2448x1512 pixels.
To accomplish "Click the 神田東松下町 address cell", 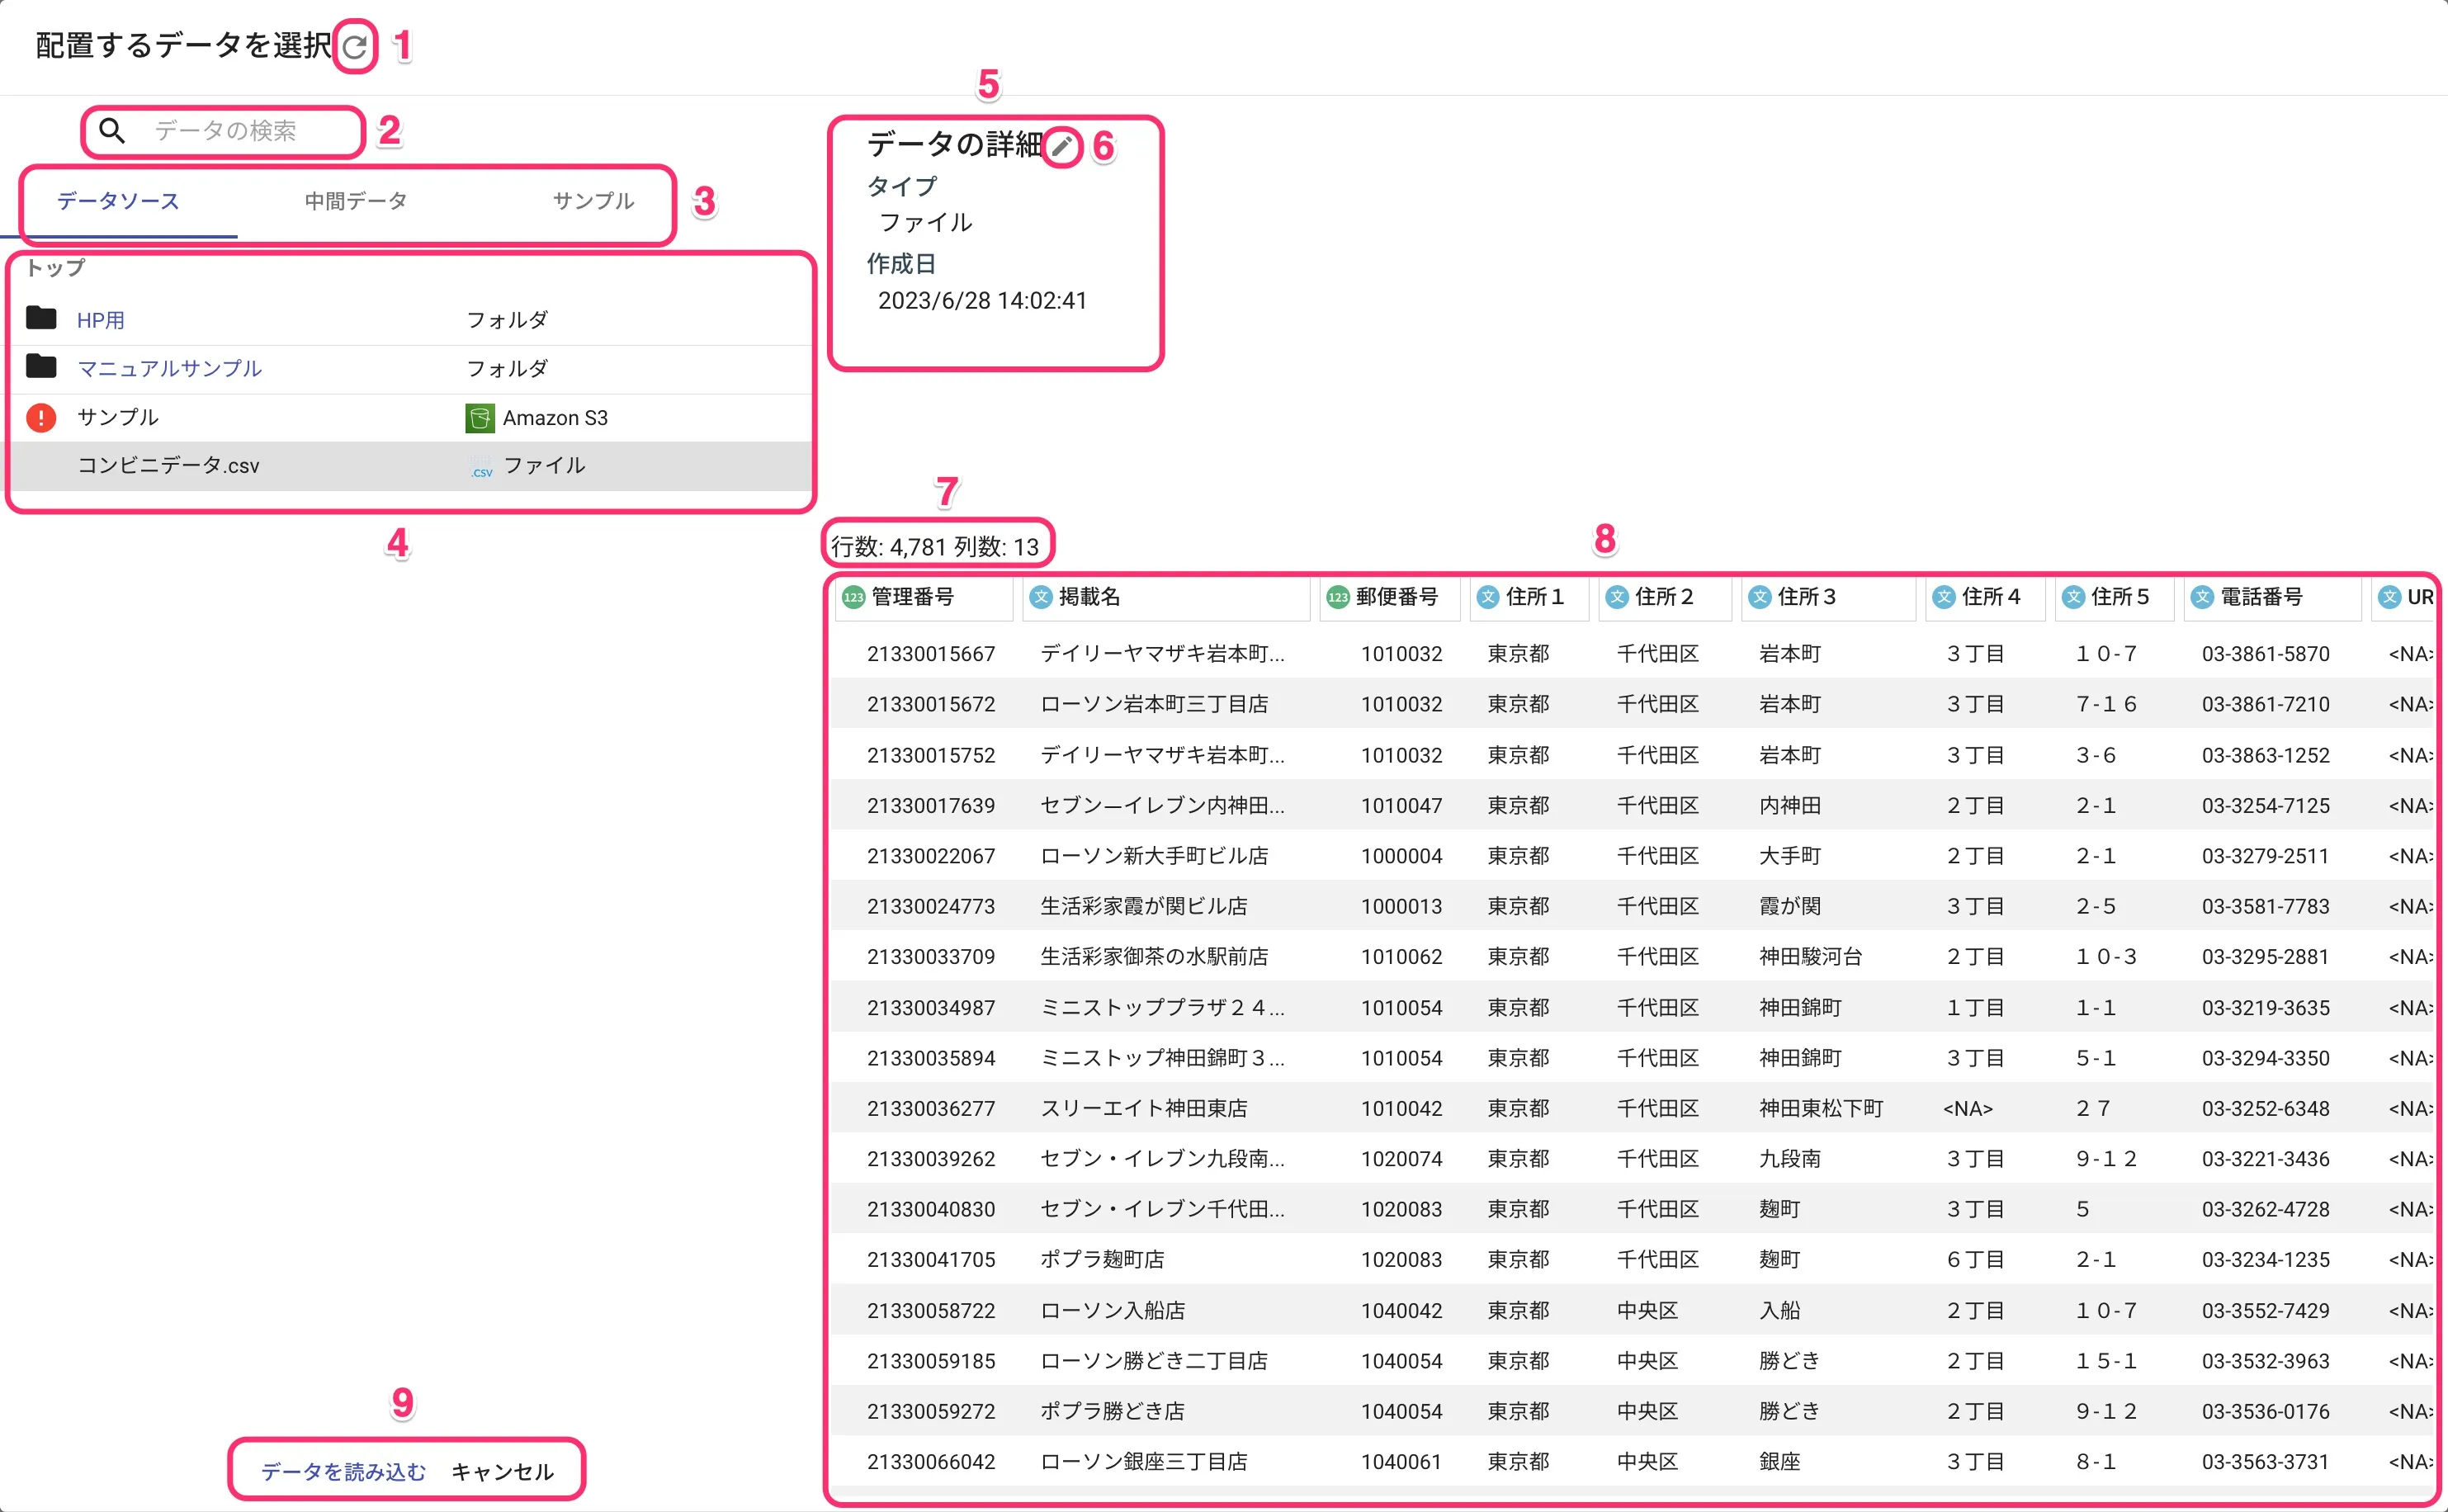I will coord(1821,1109).
